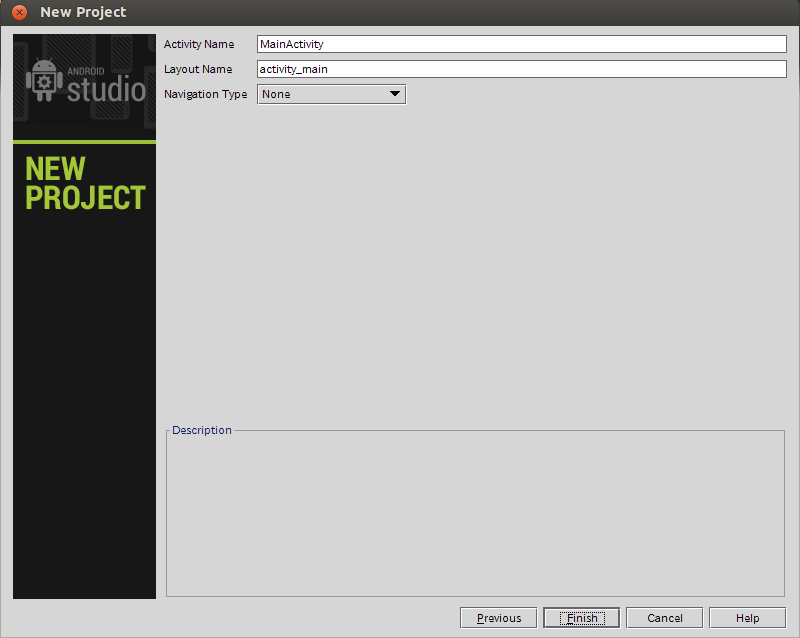Focus the Layout Name text field

tap(521, 69)
